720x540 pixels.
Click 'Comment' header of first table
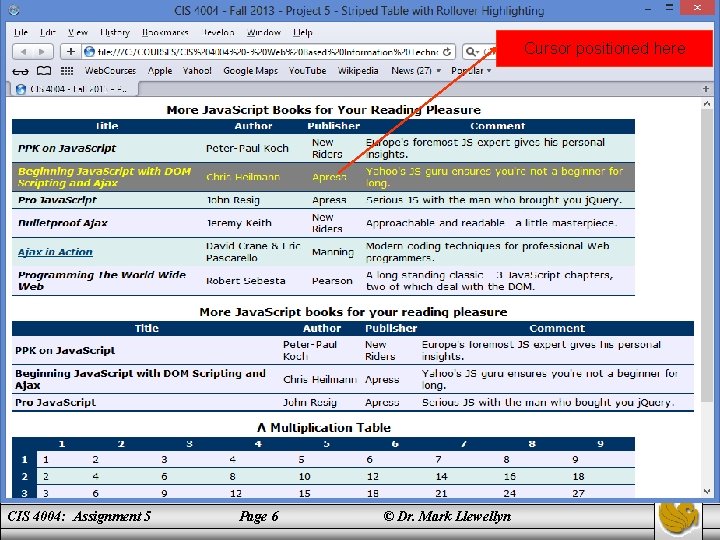coord(498,126)
